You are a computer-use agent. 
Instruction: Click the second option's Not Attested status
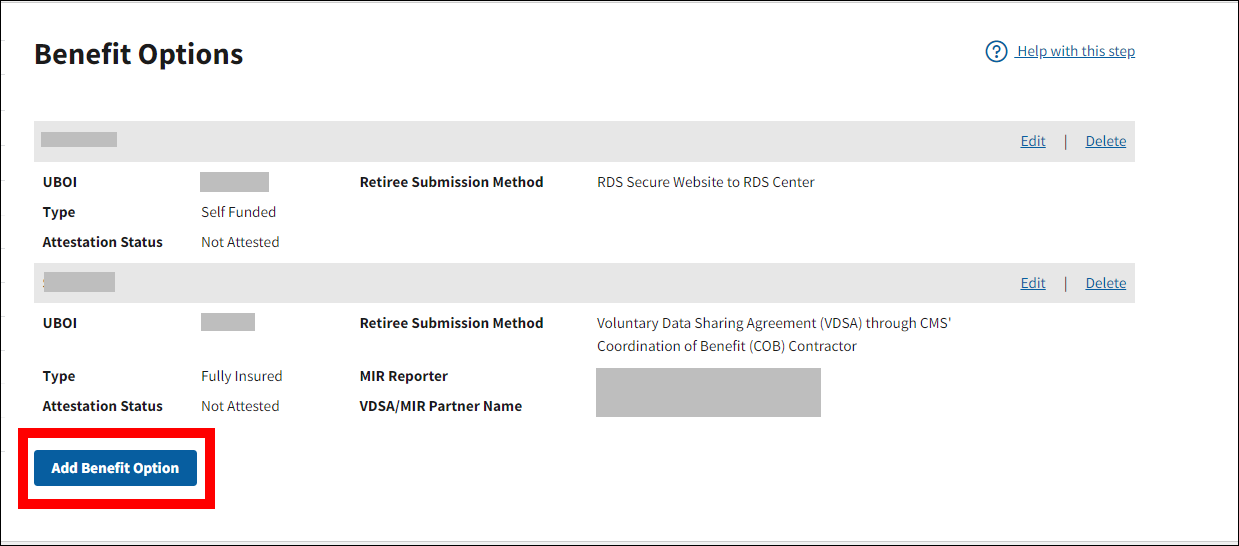[240, 406]
